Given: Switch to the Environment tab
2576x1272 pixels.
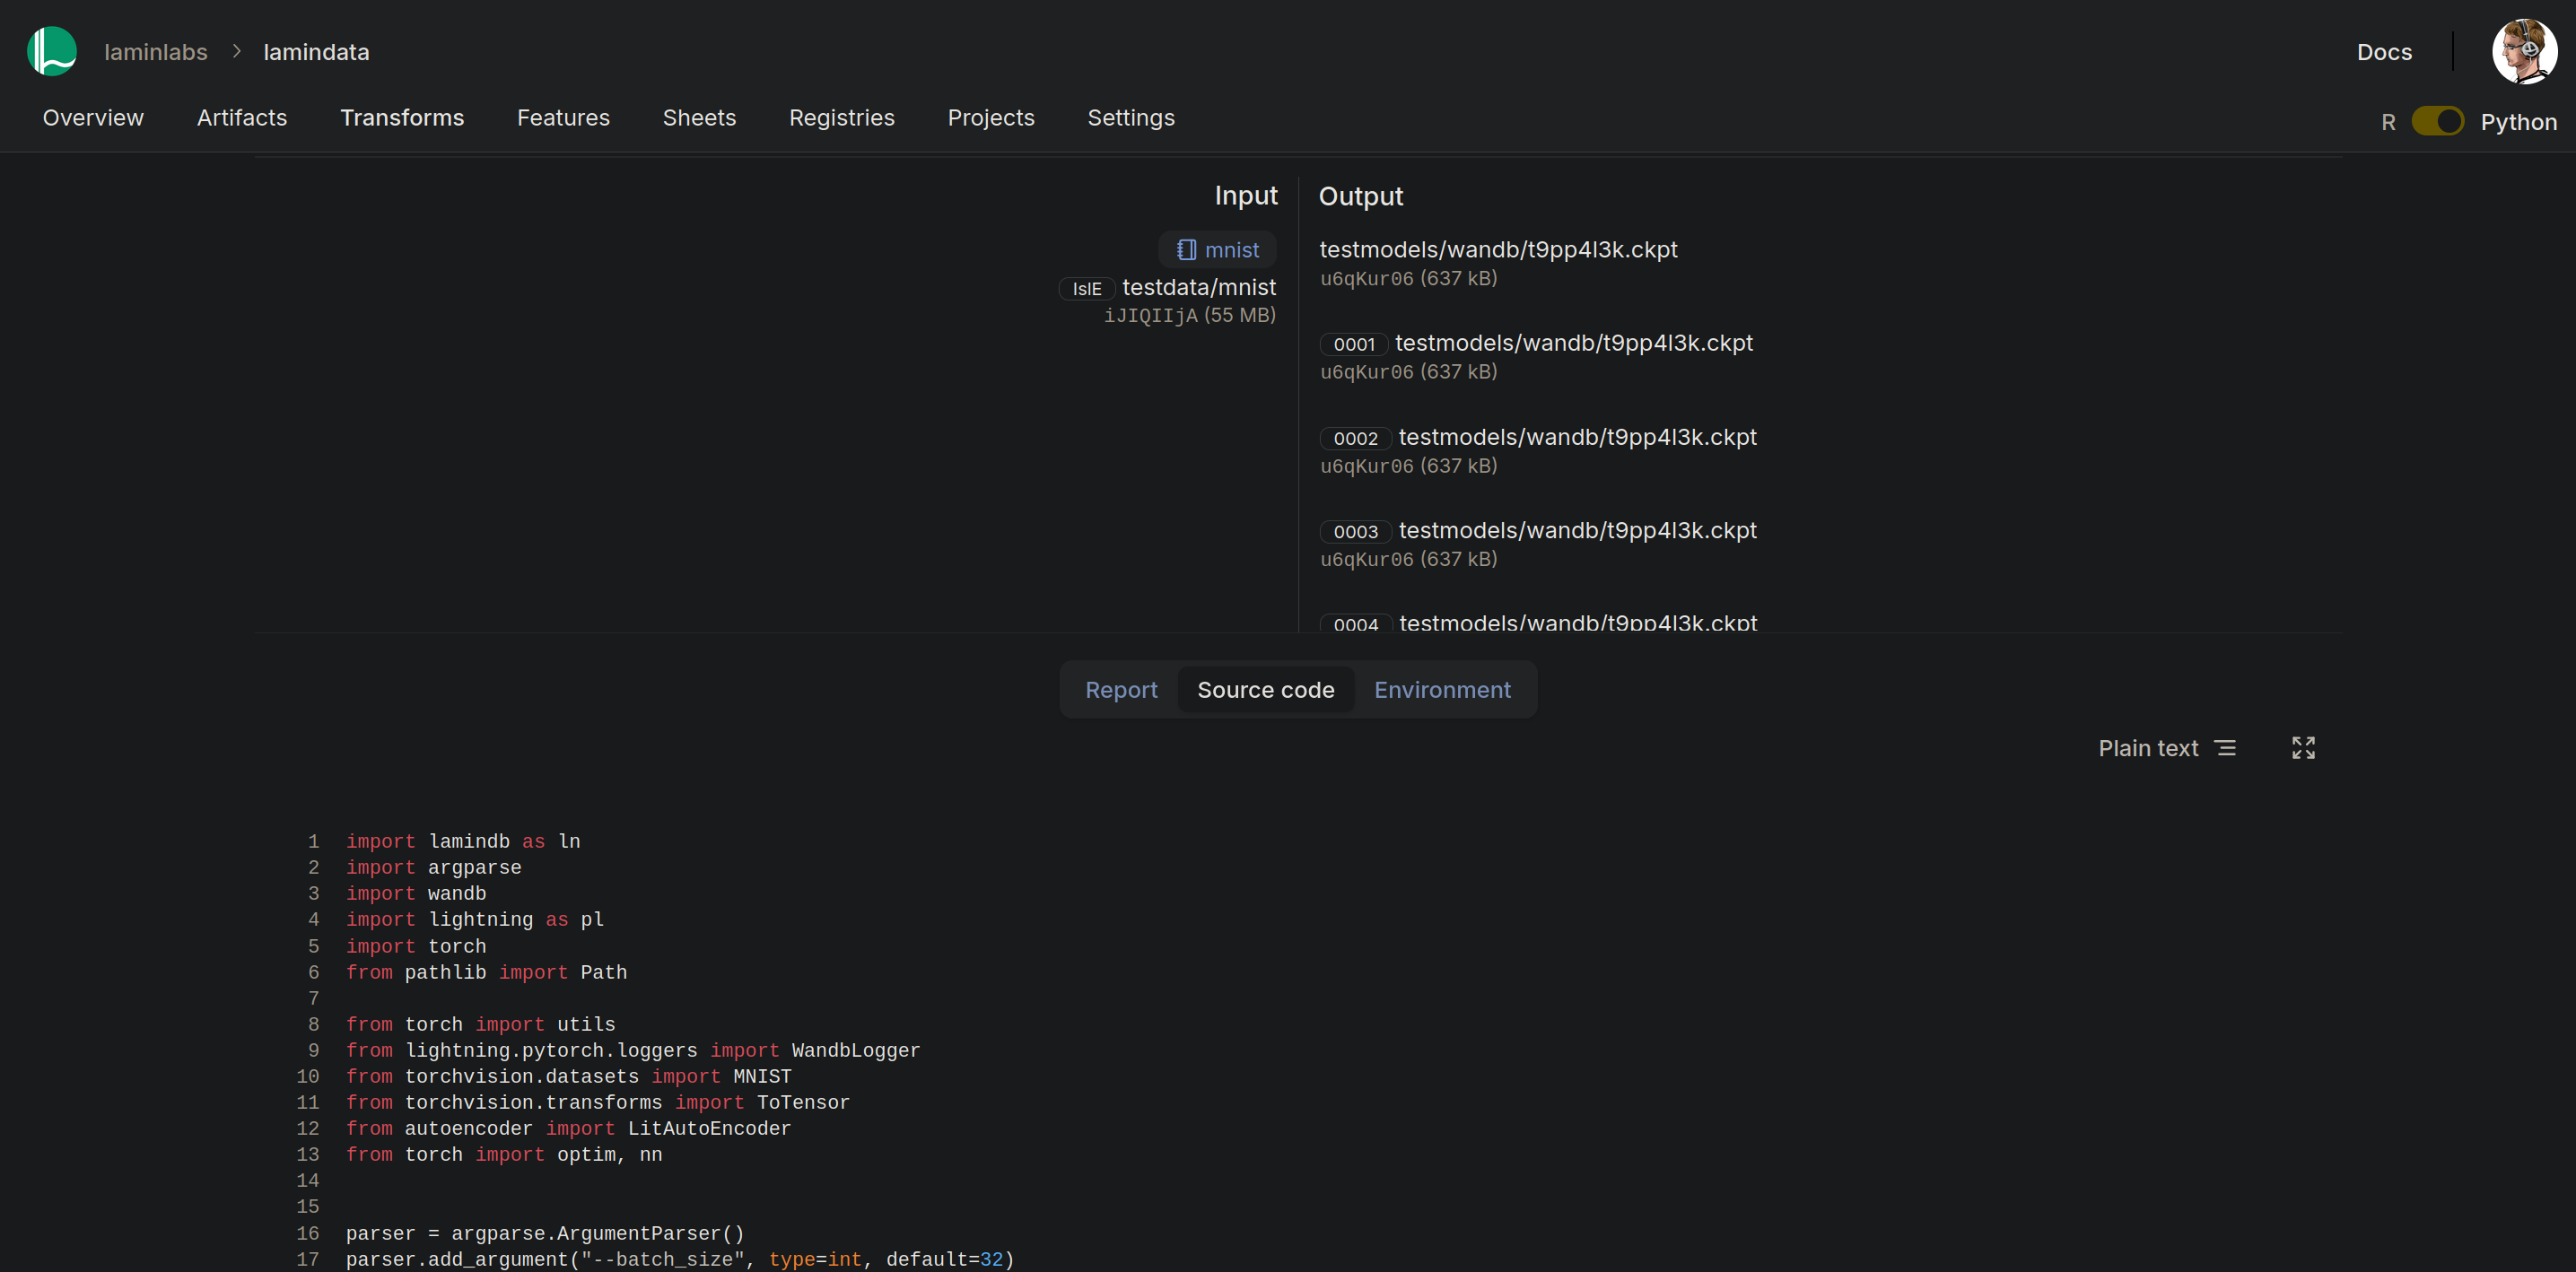Looking at the screenshot, I should tap(1441, 690).
